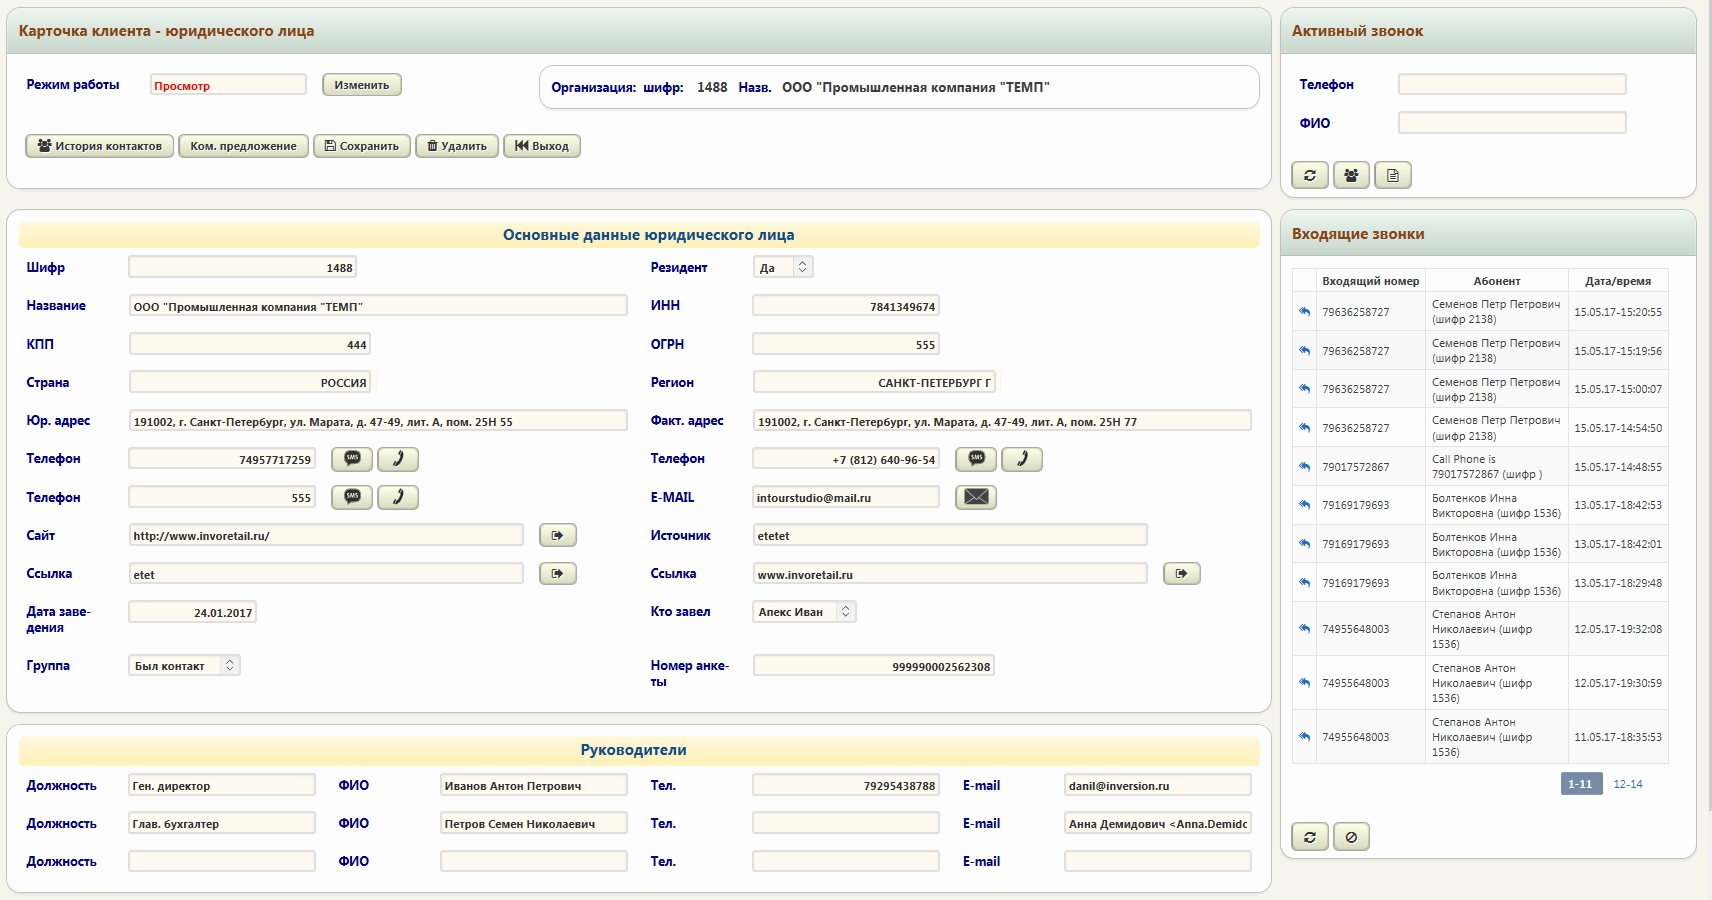Image resolution: width=1712 pixels, height=900 pixels.
Task: Click the Изменить button
Action: click(361, 85)
